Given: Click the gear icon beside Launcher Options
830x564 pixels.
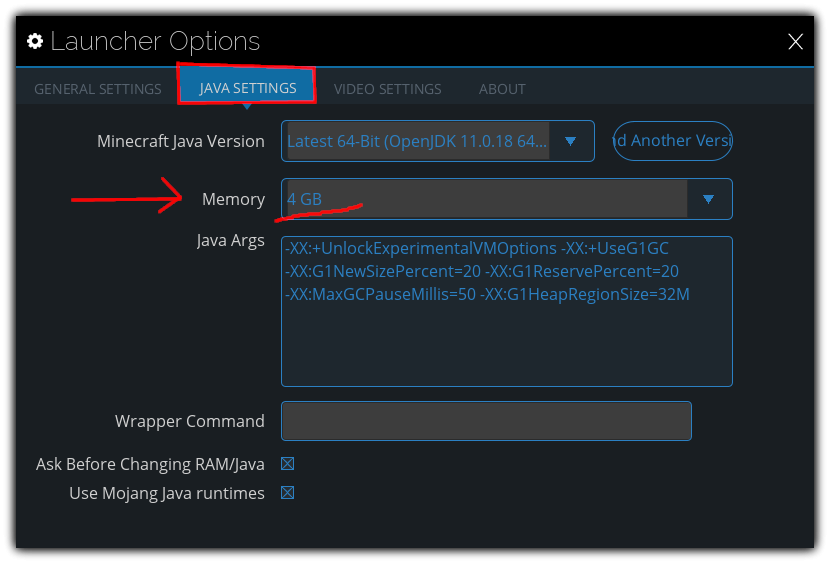Looking at the screenshot, I should point(35,41).
